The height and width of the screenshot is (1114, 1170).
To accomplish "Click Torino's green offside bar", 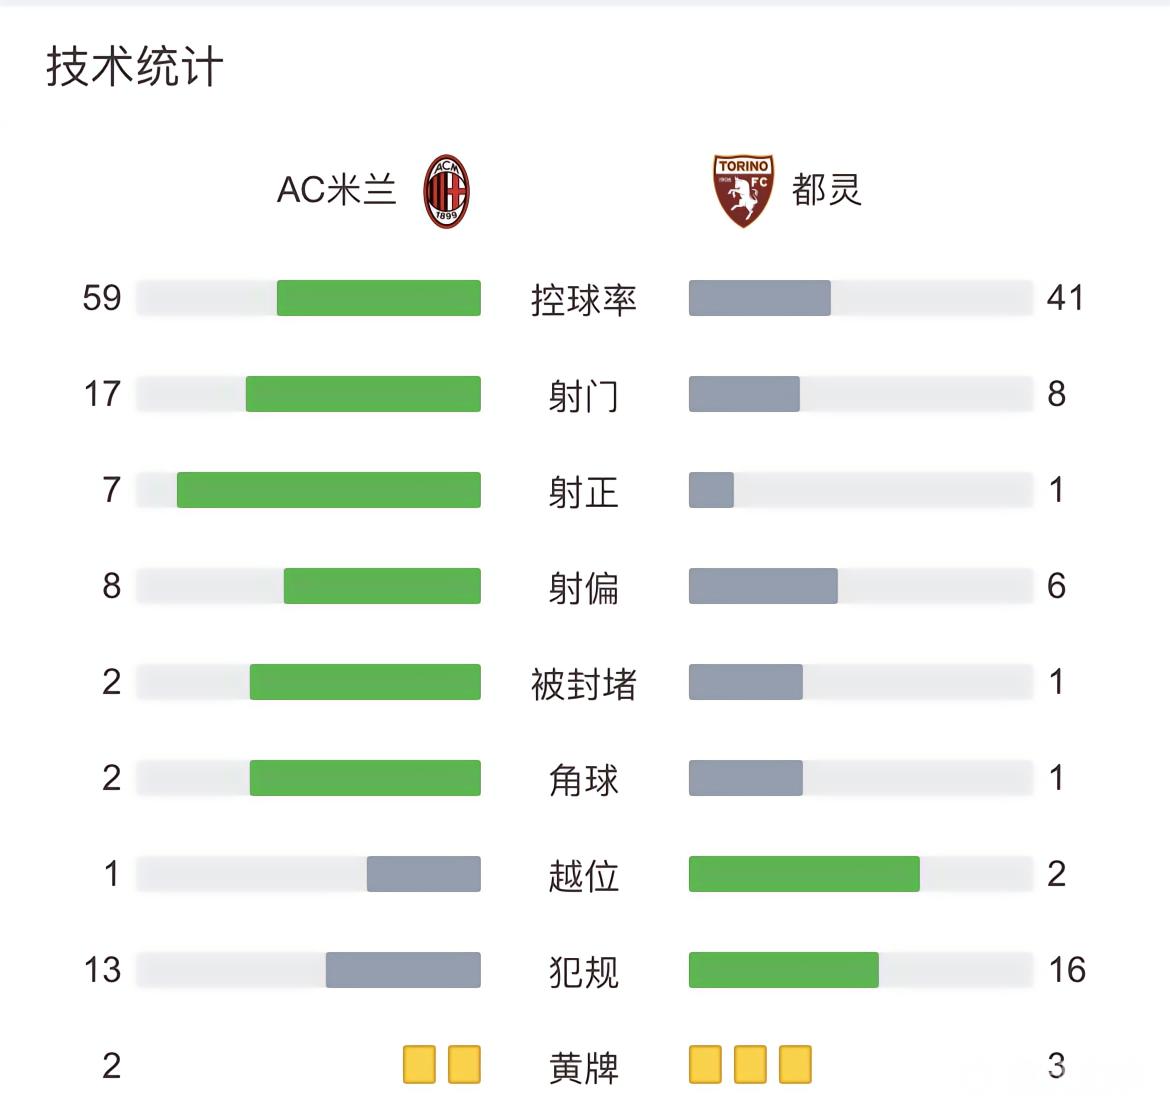I will (x=804, y=874).
